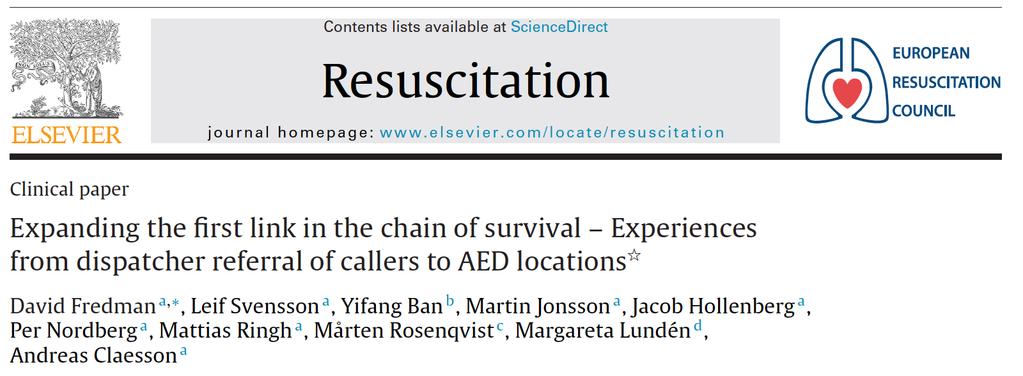Image resolution: width=1023 pixels, height=376 pixels.
Task: Open www.elsevier.com/locate/resuscitation journal homepage link
Action: point(552,133)
